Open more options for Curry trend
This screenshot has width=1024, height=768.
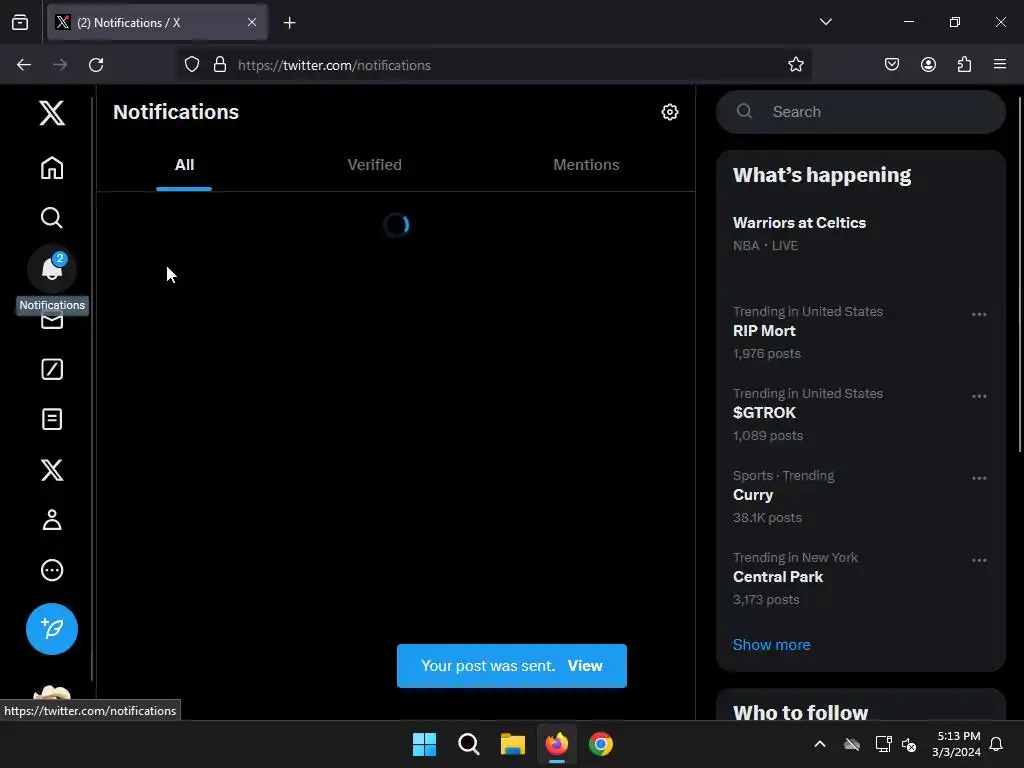pos(978,478)
